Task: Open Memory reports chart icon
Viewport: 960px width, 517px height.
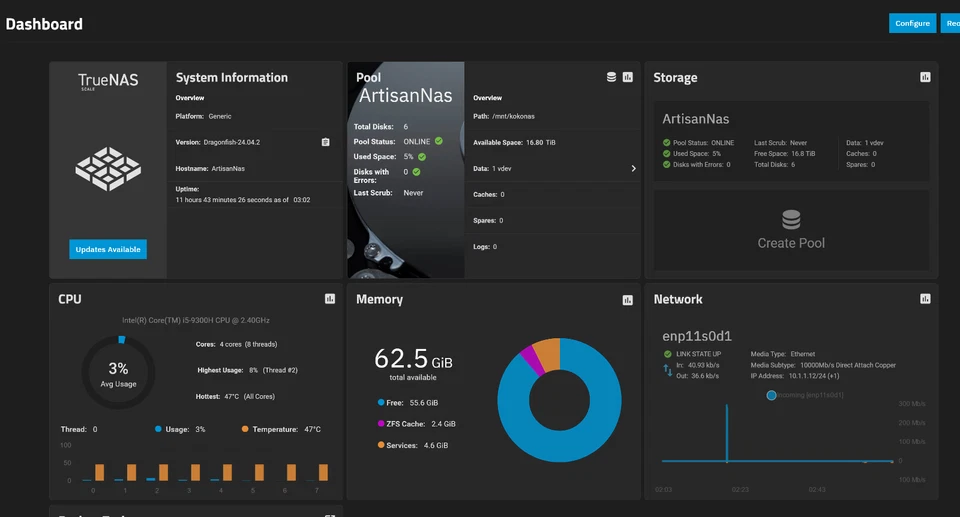Action: (x=628, y=300)
